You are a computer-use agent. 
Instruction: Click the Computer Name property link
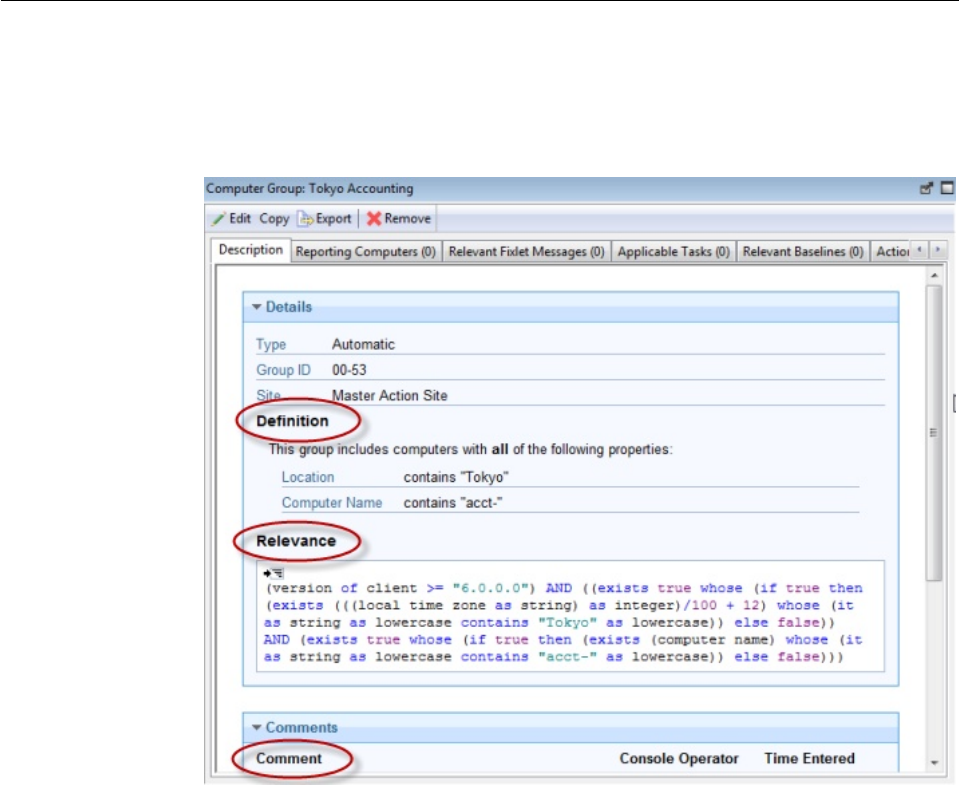pos(331,503)
